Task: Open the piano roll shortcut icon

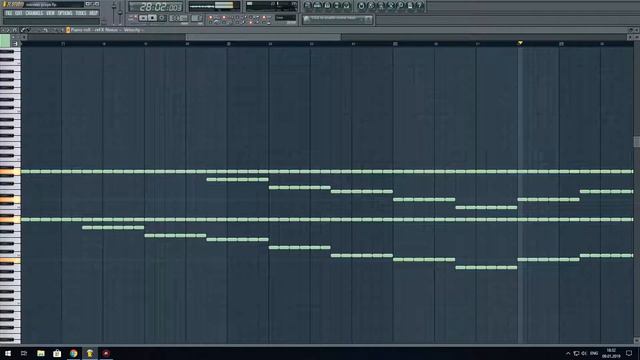Action: tap(327, 5)
